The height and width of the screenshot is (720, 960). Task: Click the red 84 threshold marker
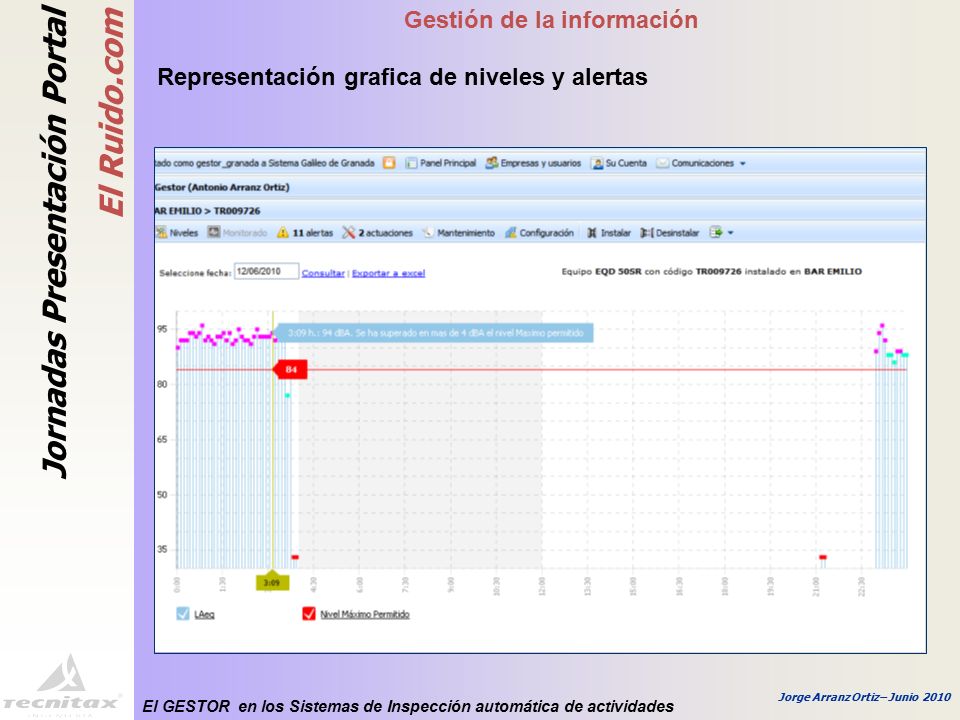(290, 369)
